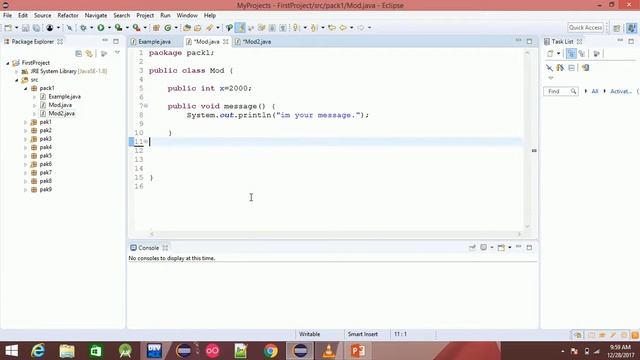Collapse the FirstProject tree node

click(x=7, y=63)
